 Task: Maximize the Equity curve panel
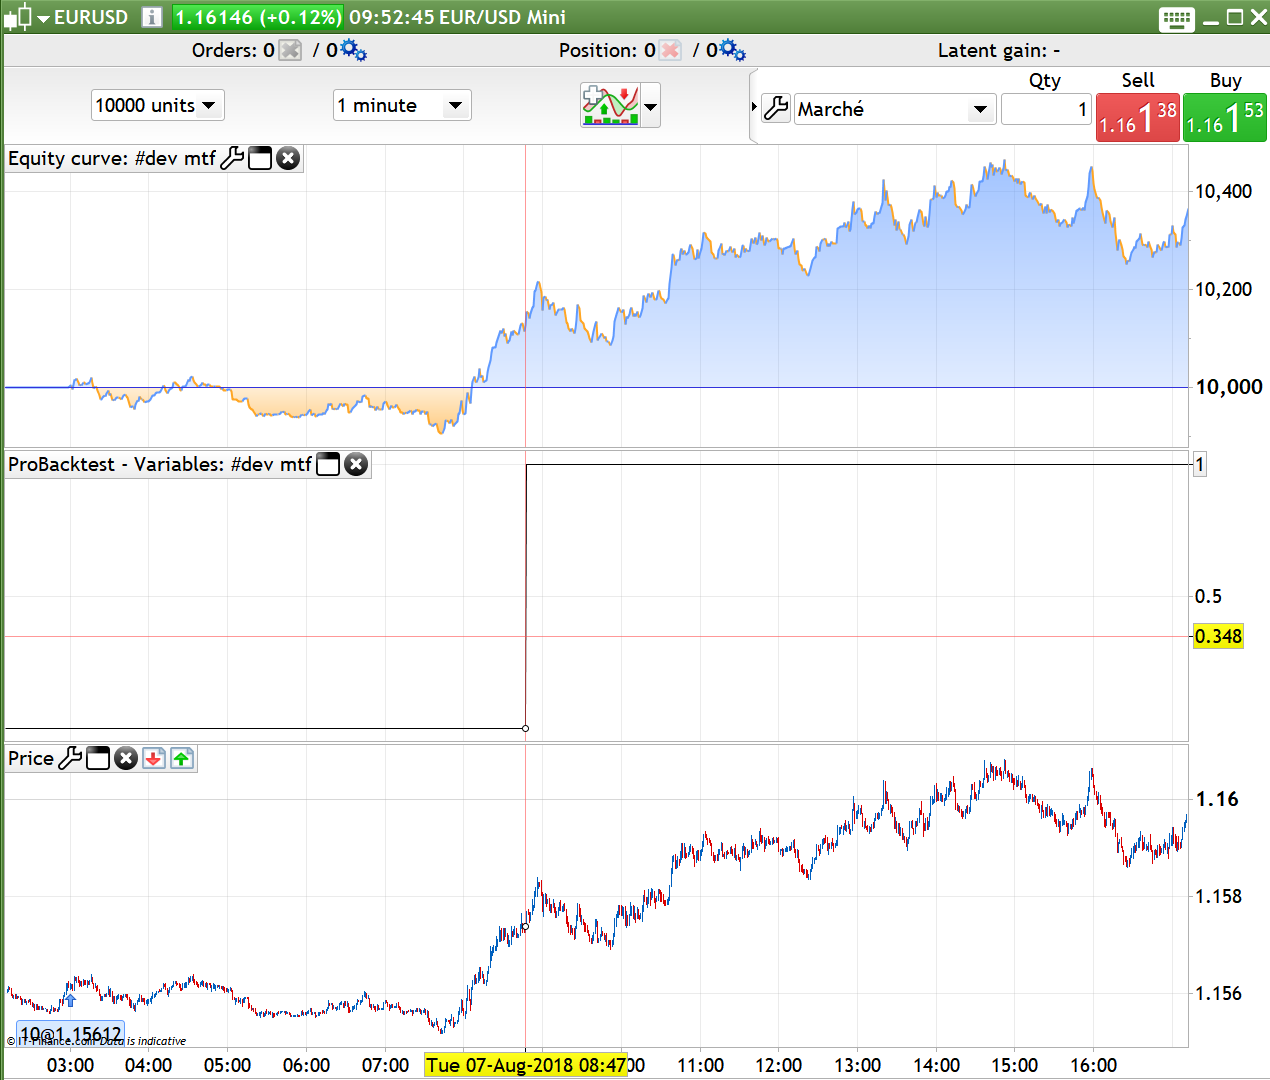pos(260,158)
